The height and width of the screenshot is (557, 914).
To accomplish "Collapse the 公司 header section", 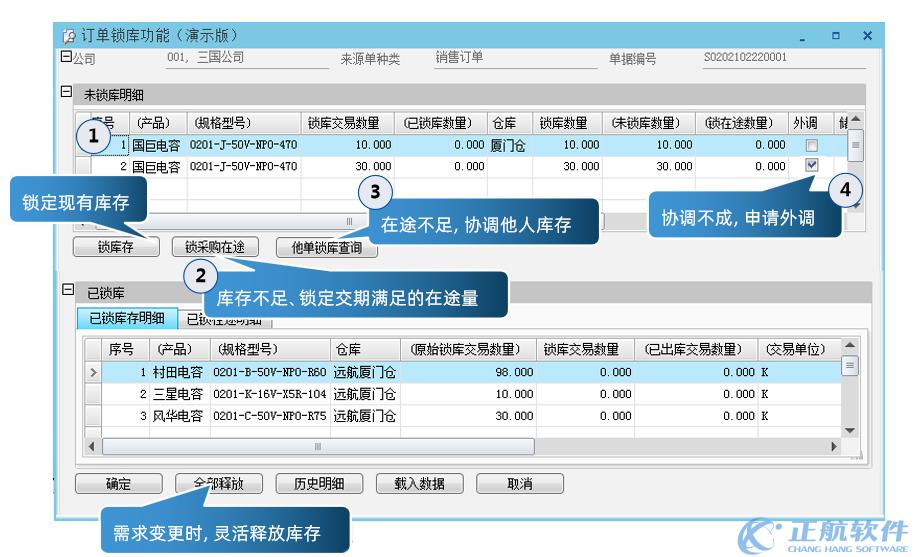I will 66,57.
